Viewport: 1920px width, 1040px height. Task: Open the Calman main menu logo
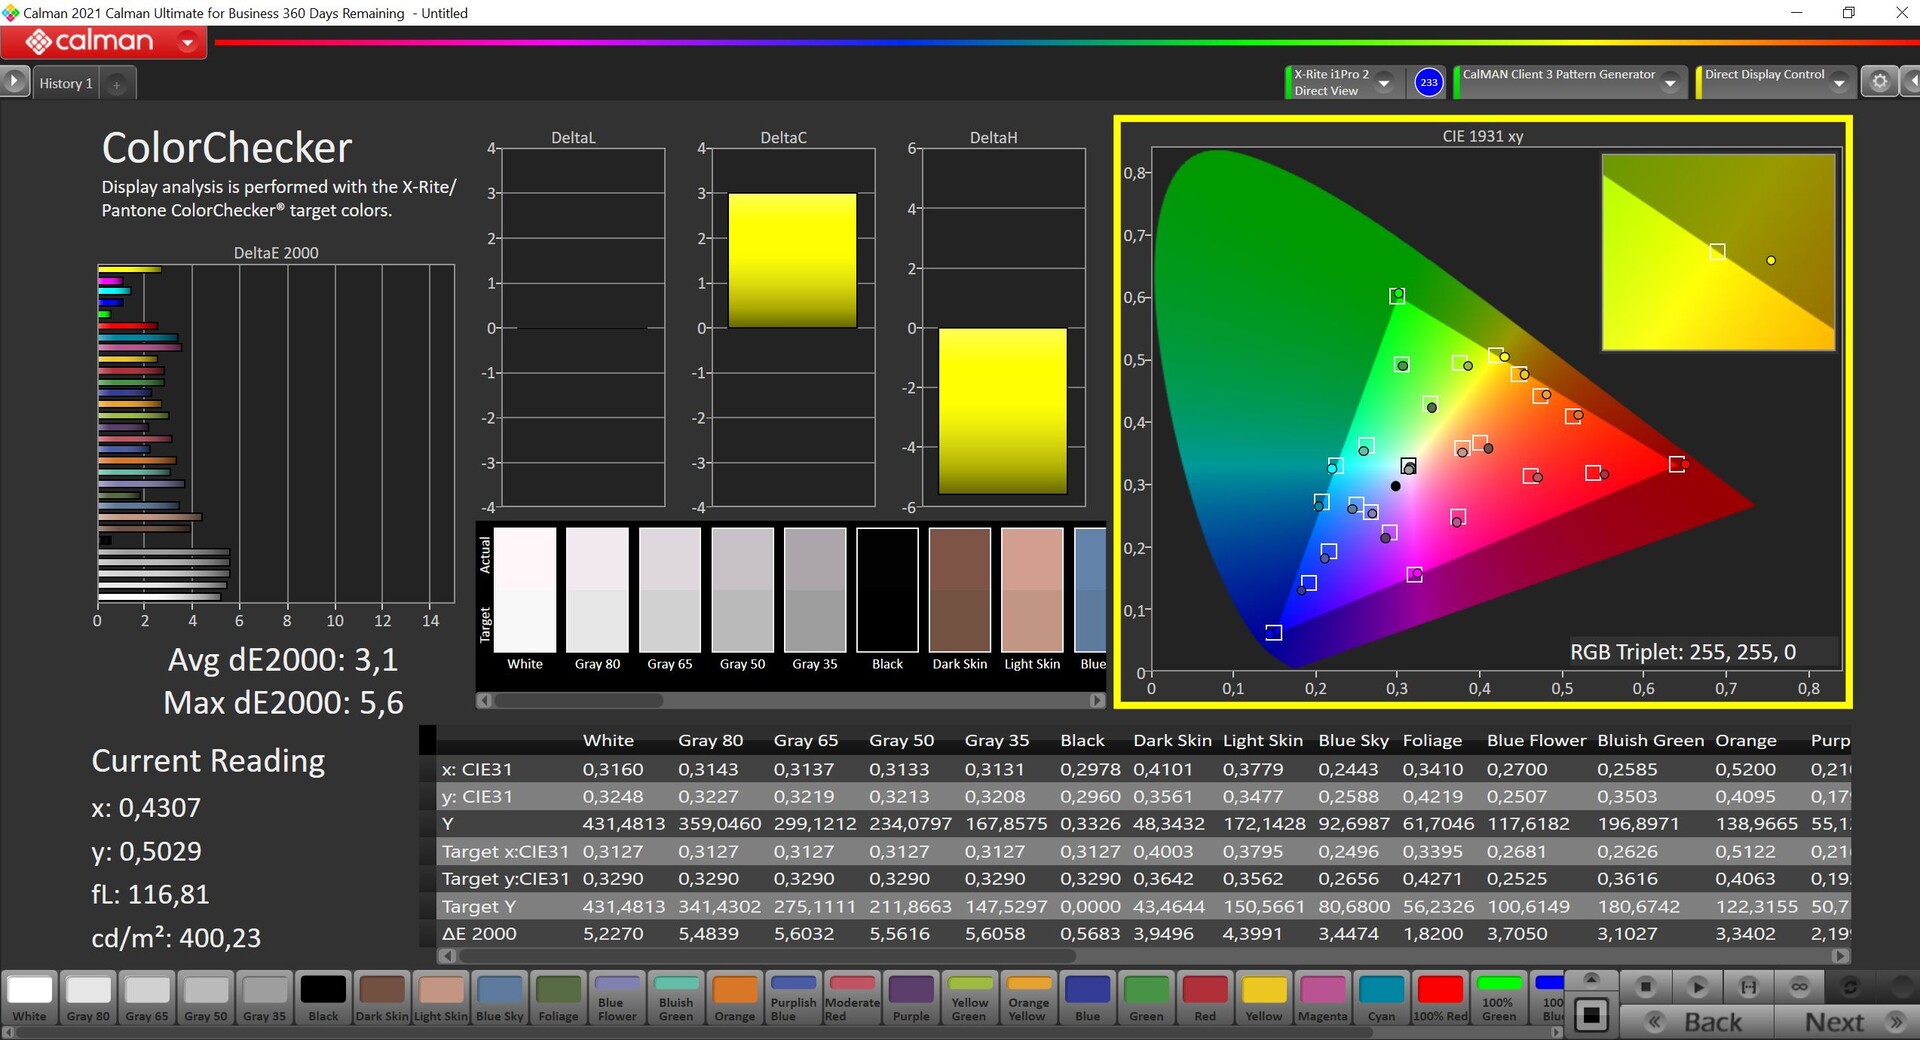point(90,42)
